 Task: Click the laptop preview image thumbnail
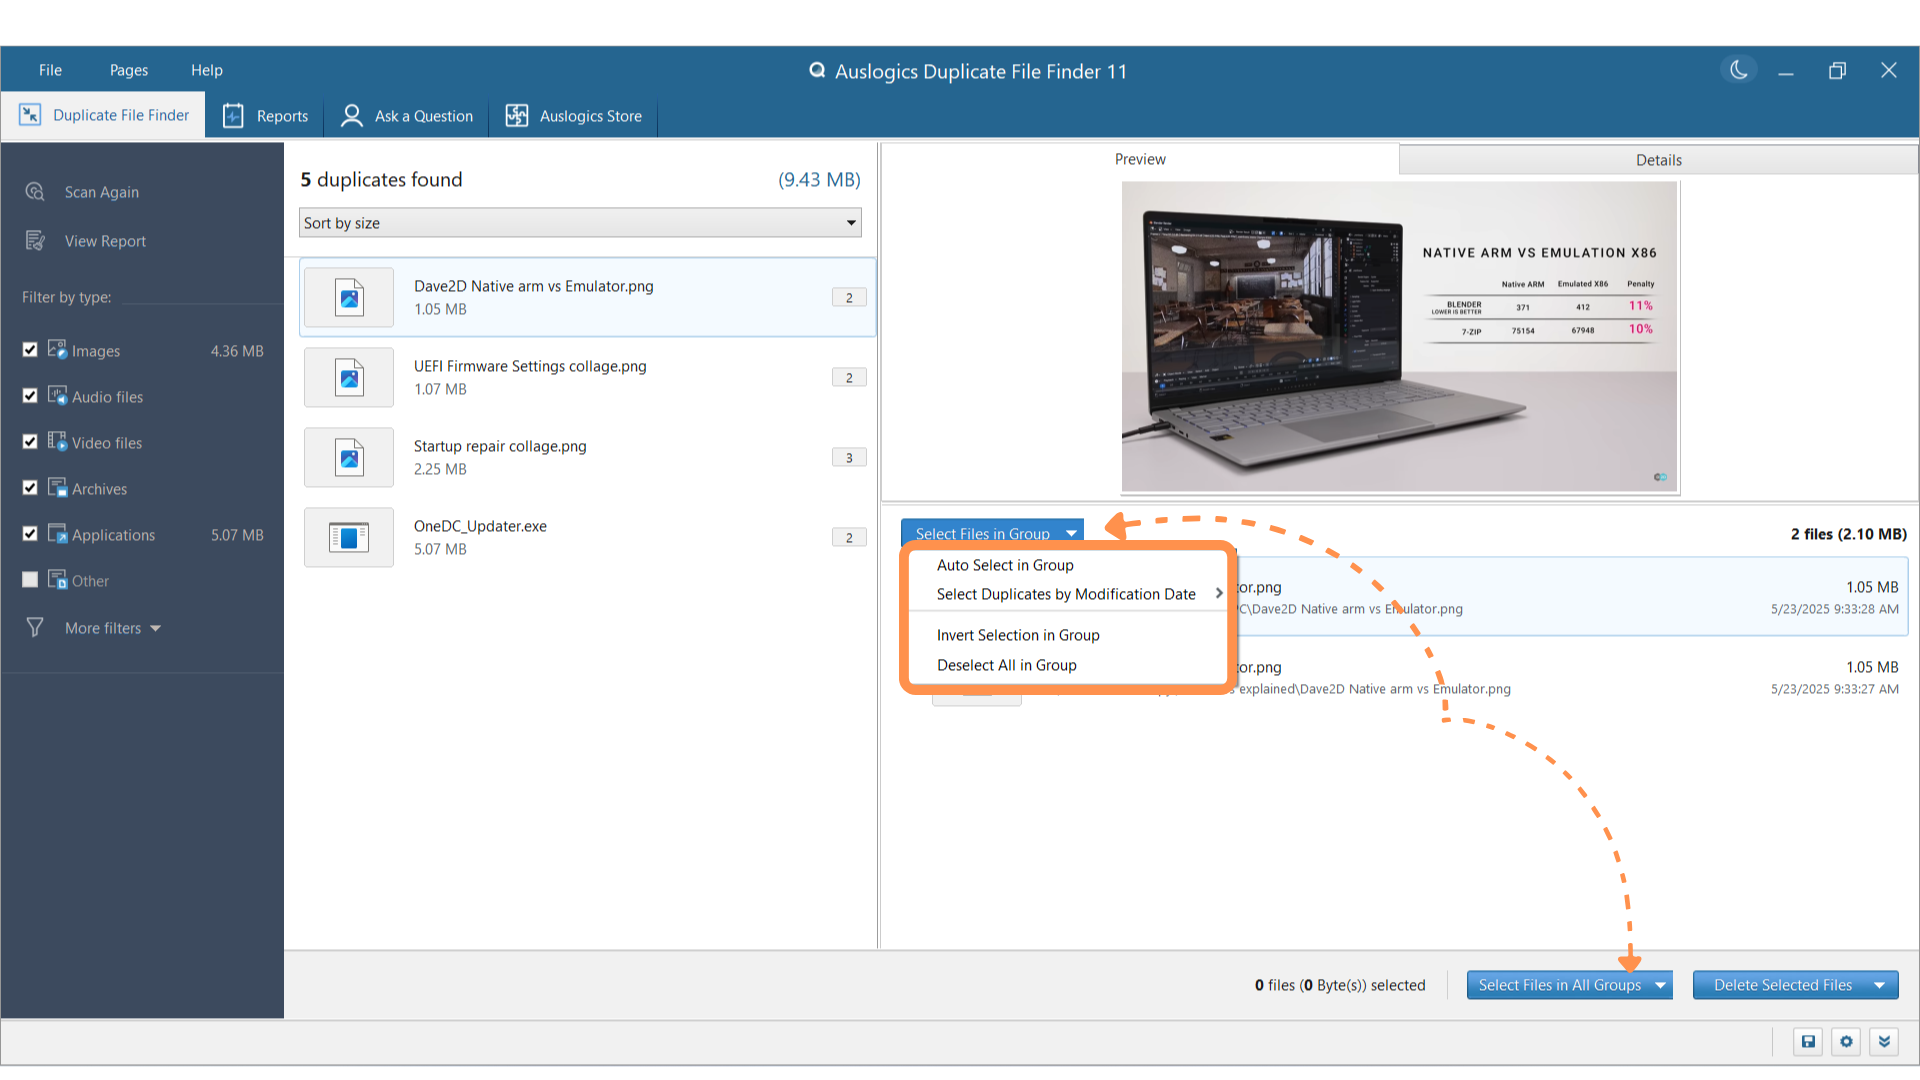[1399, 336]
